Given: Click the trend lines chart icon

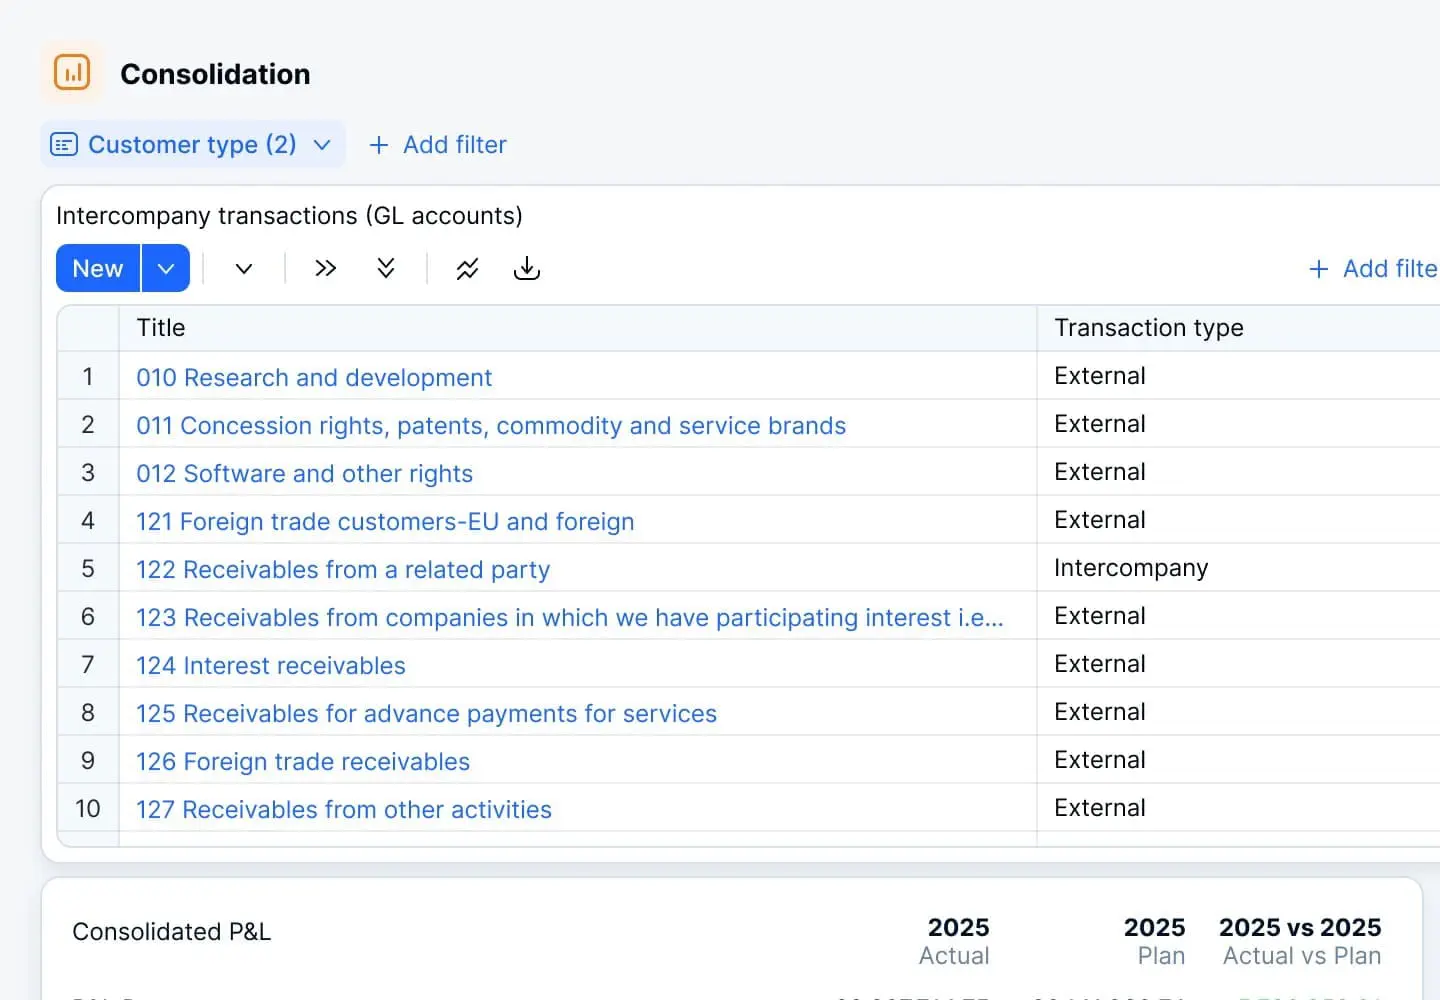Looking at the screenshot, I should (467, 268).
